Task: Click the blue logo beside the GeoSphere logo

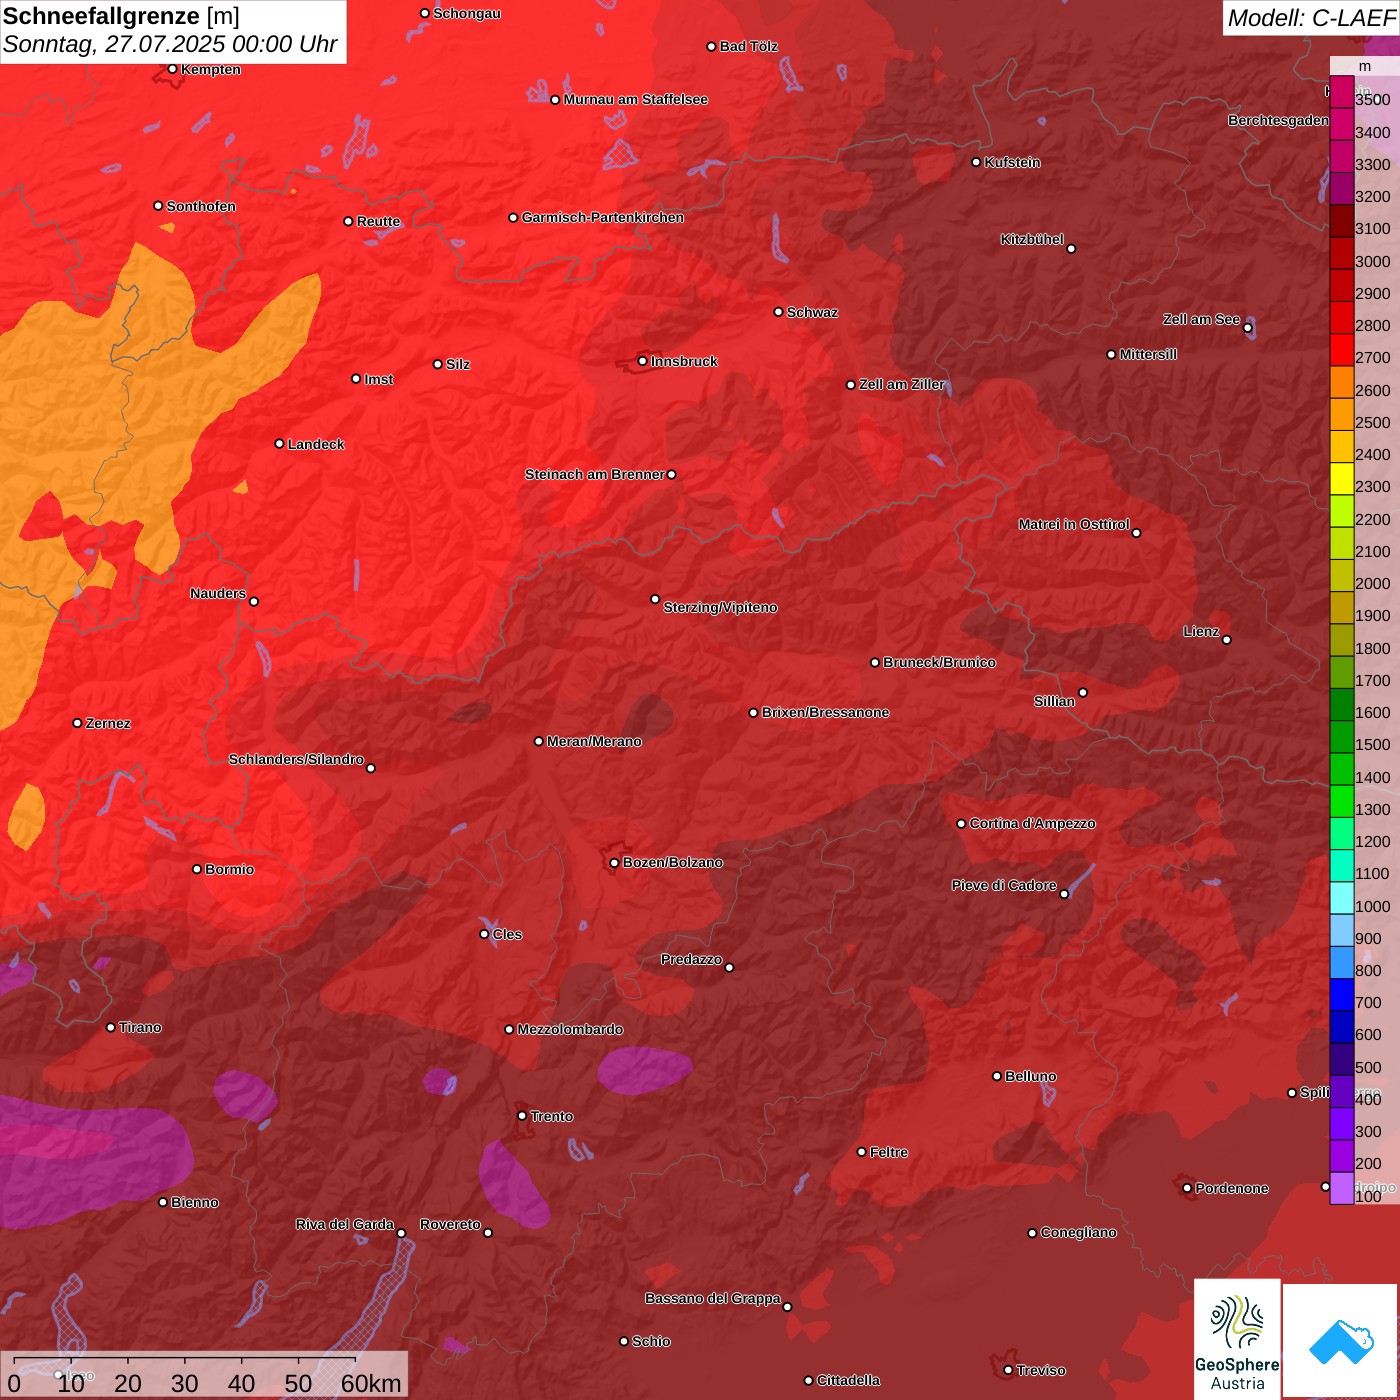Action: (x=1340, y=1340)
